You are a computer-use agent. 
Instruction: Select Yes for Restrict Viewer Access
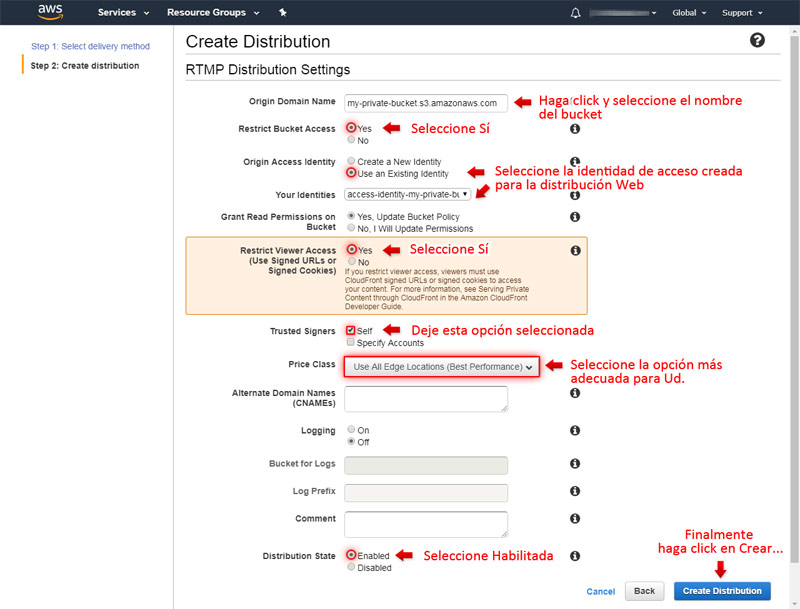pyautogui.click(x=352, y=249)
